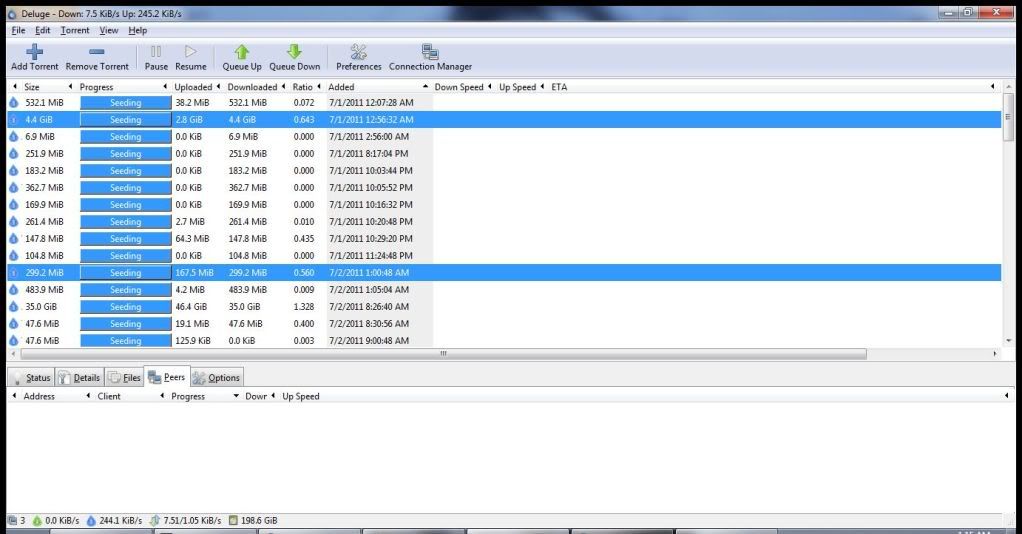Open the Torrent menu

pos(75,30)
